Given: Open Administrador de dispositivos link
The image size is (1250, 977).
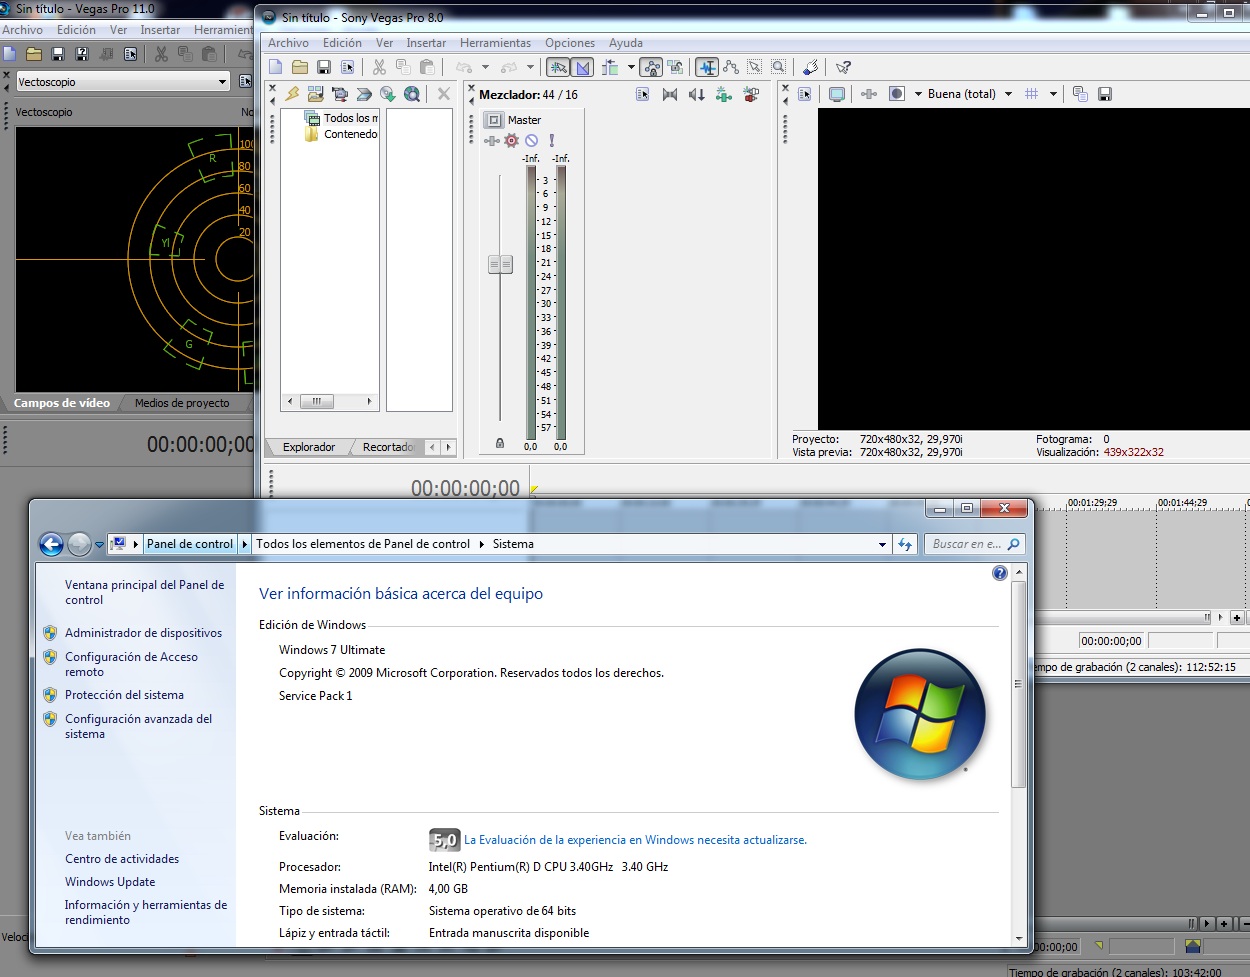Looking at the screenshot, I should 144,633.
